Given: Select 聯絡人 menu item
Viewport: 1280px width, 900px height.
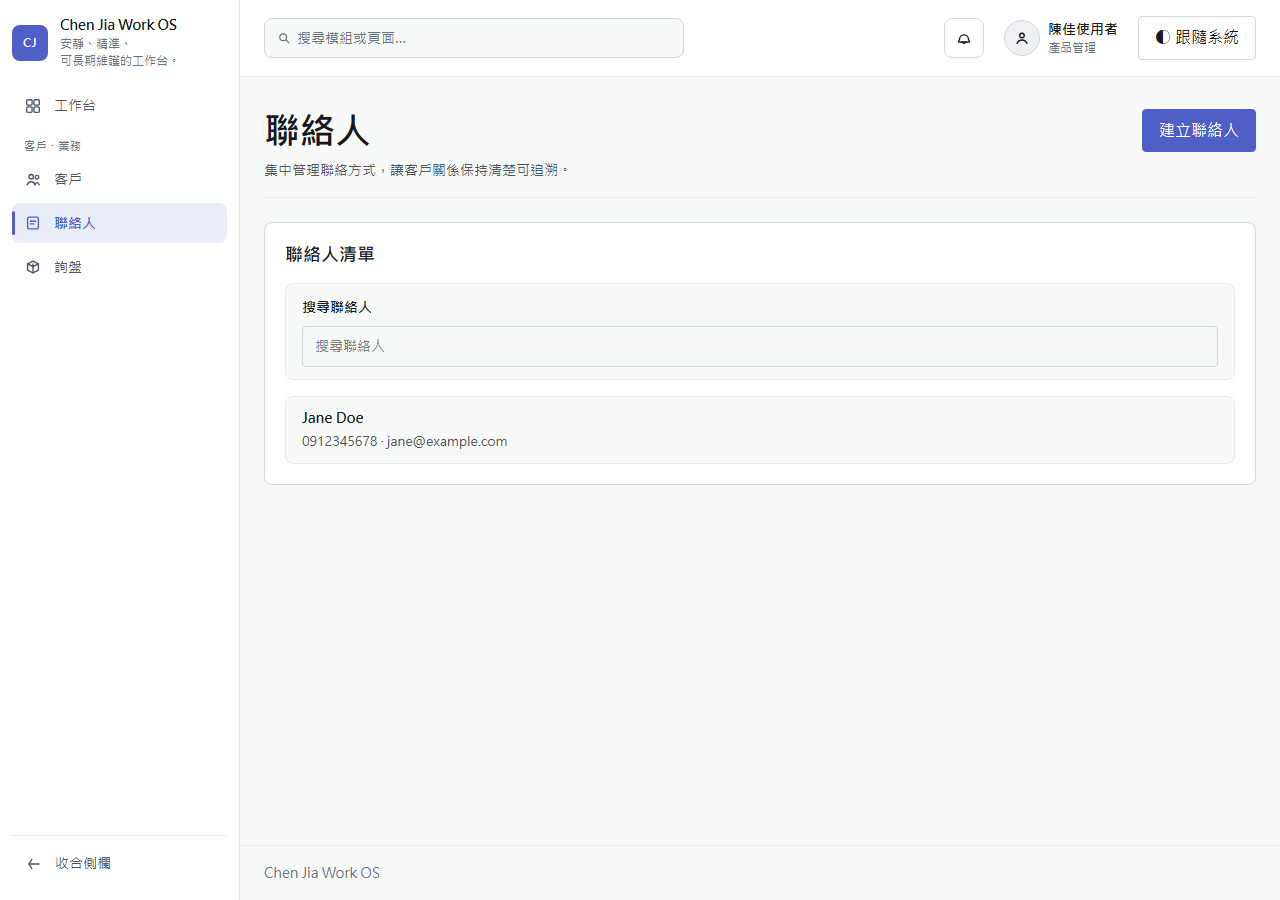Looking at the screenshot, I should pyautogui.click(x=120, y=223).
